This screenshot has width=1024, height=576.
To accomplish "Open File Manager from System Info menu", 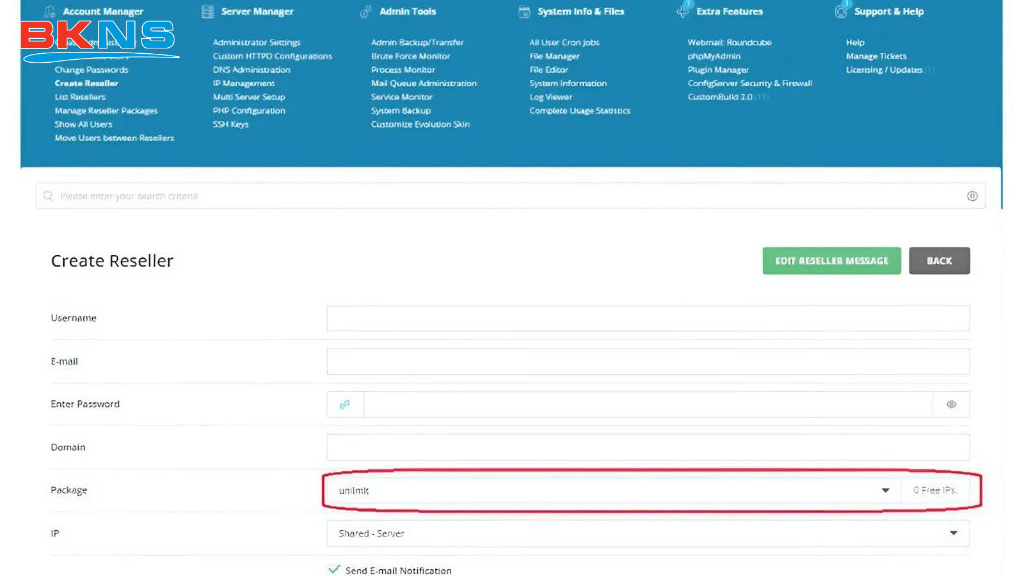I will (x=554, y=57).
